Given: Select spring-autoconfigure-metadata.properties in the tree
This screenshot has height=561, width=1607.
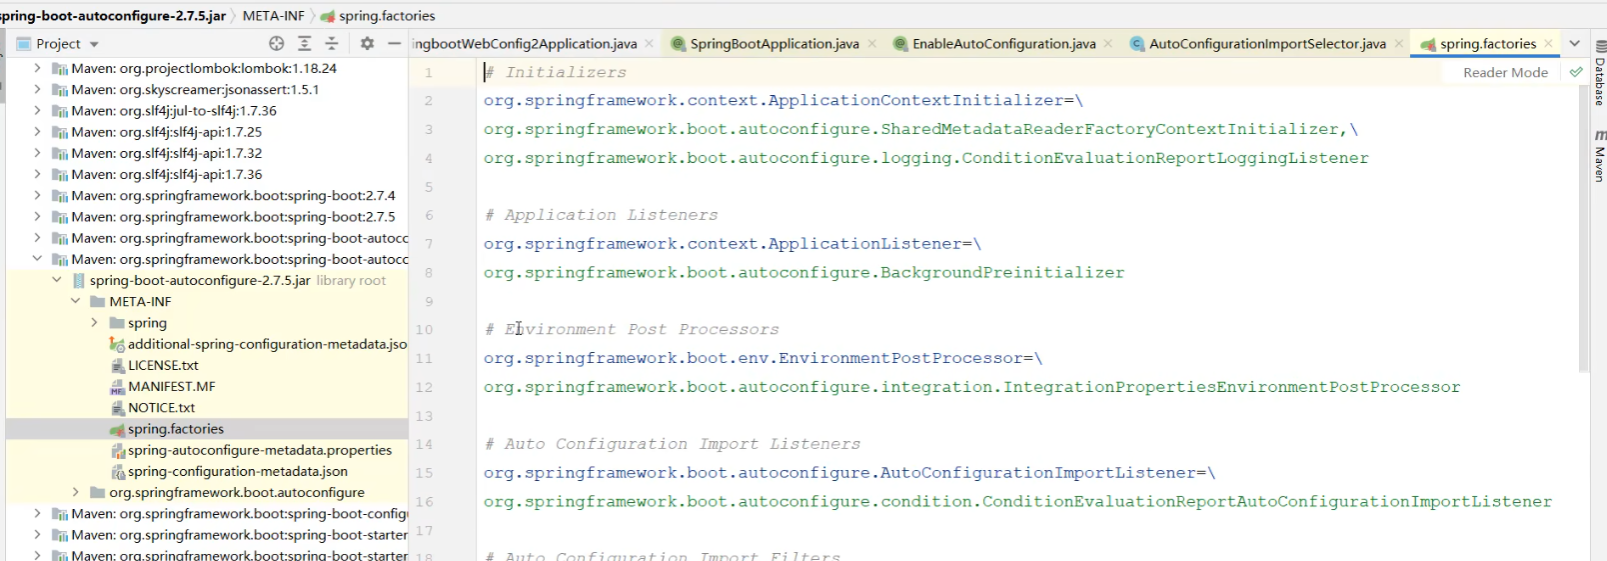Looking at the screenshot, I should tap(259, 450).
